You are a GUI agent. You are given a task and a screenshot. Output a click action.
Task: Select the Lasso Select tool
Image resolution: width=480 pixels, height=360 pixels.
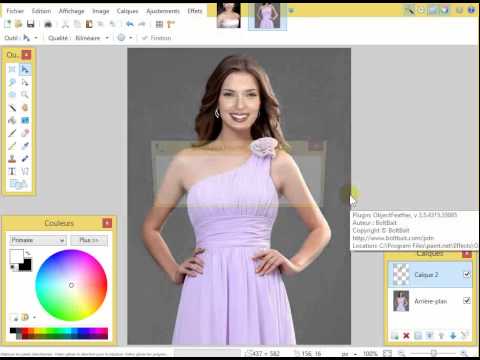[12, 82]
